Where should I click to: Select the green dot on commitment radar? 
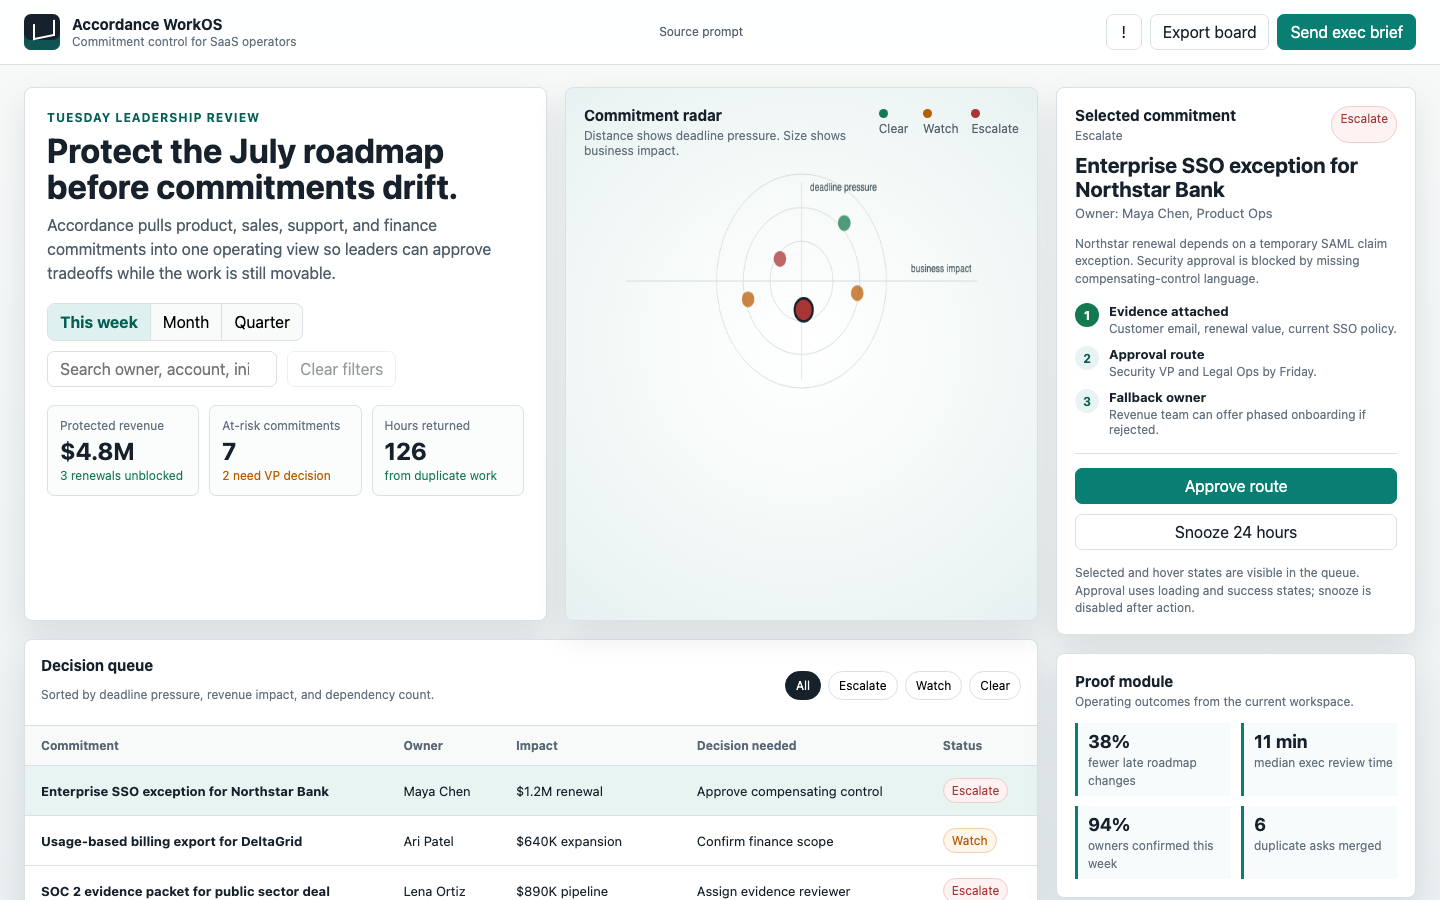click(844, 223)
